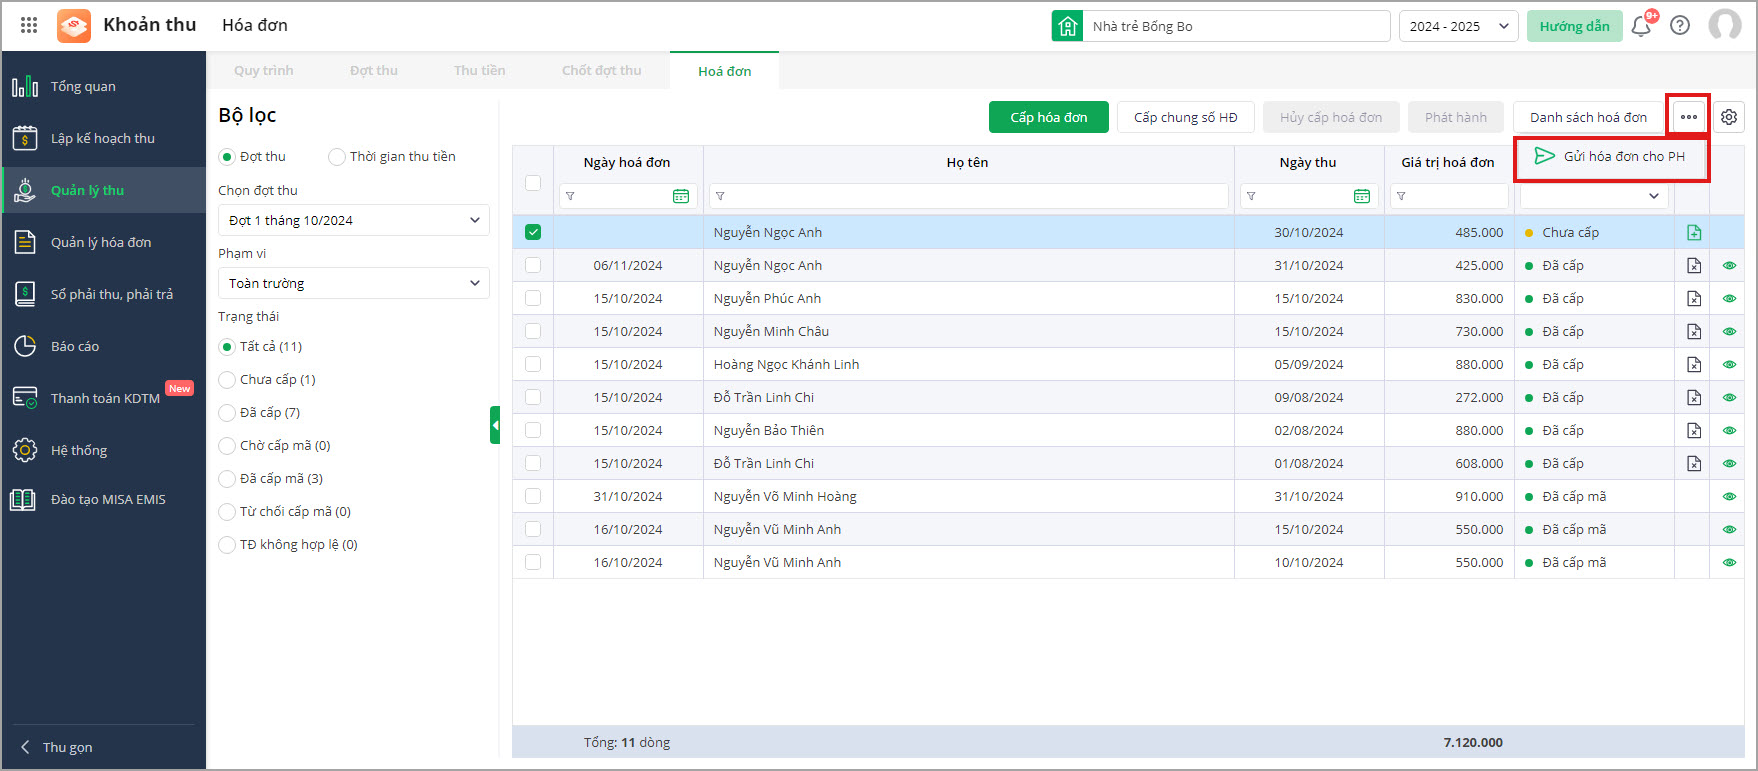Open the notifications bell
Viewport: 1758px width, 771px height.
point(1640,26)
